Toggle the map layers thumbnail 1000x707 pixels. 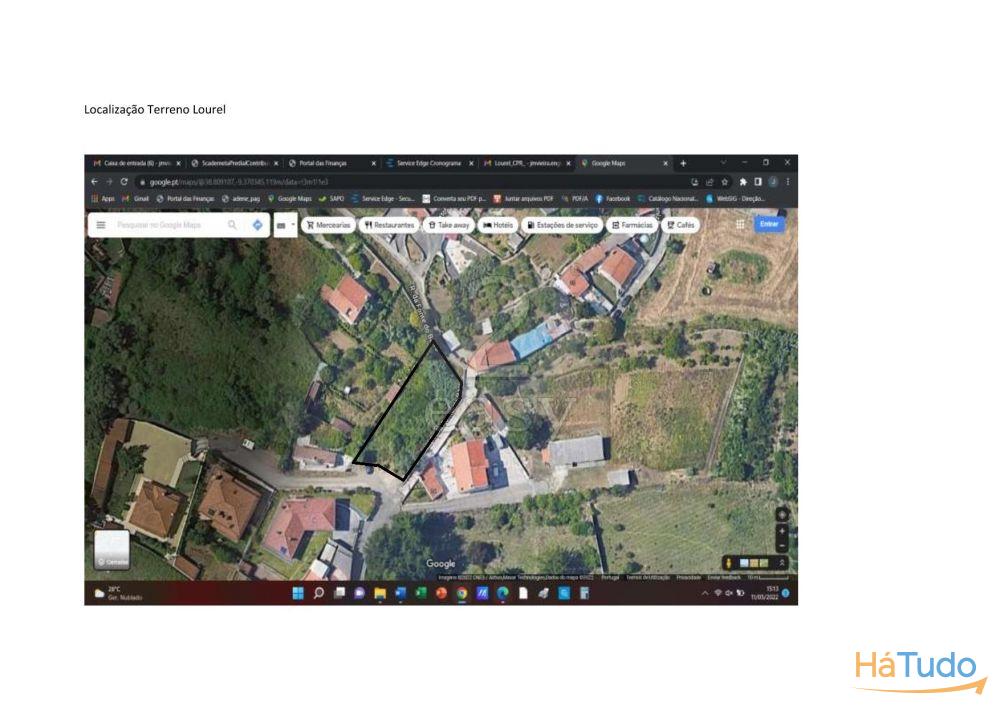pos(112,549)
